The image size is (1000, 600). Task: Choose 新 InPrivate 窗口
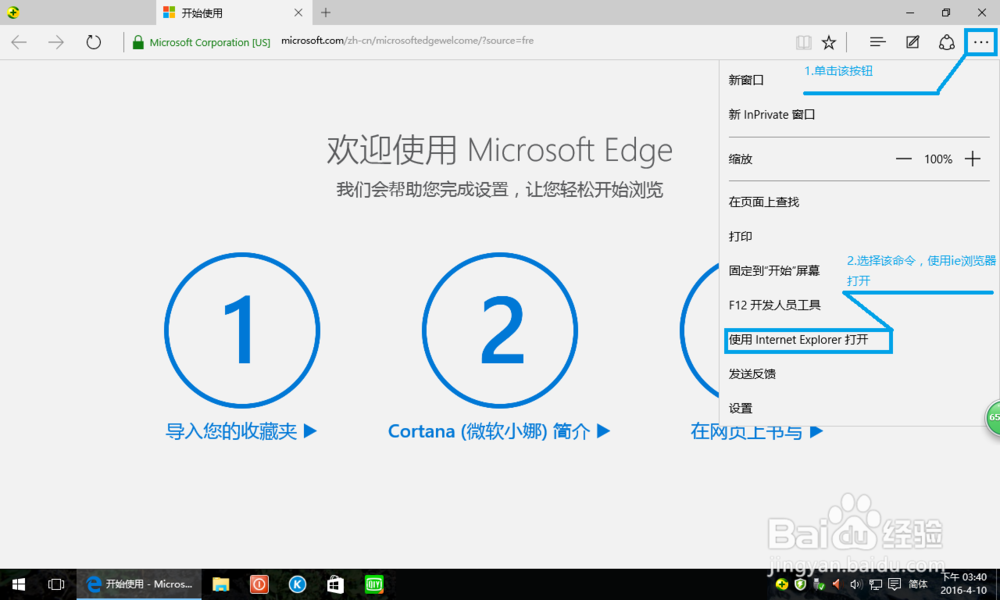pos(772,115)
